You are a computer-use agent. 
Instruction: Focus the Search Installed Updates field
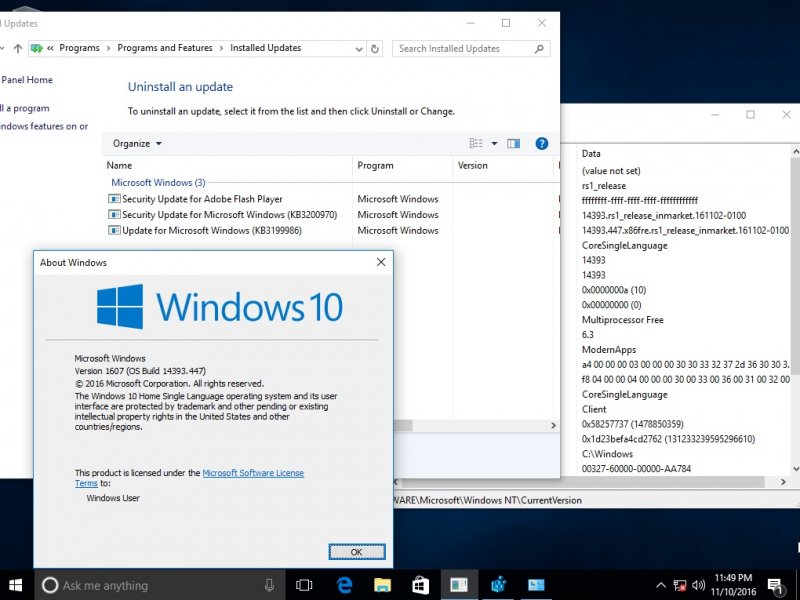[x=471, y=48]
